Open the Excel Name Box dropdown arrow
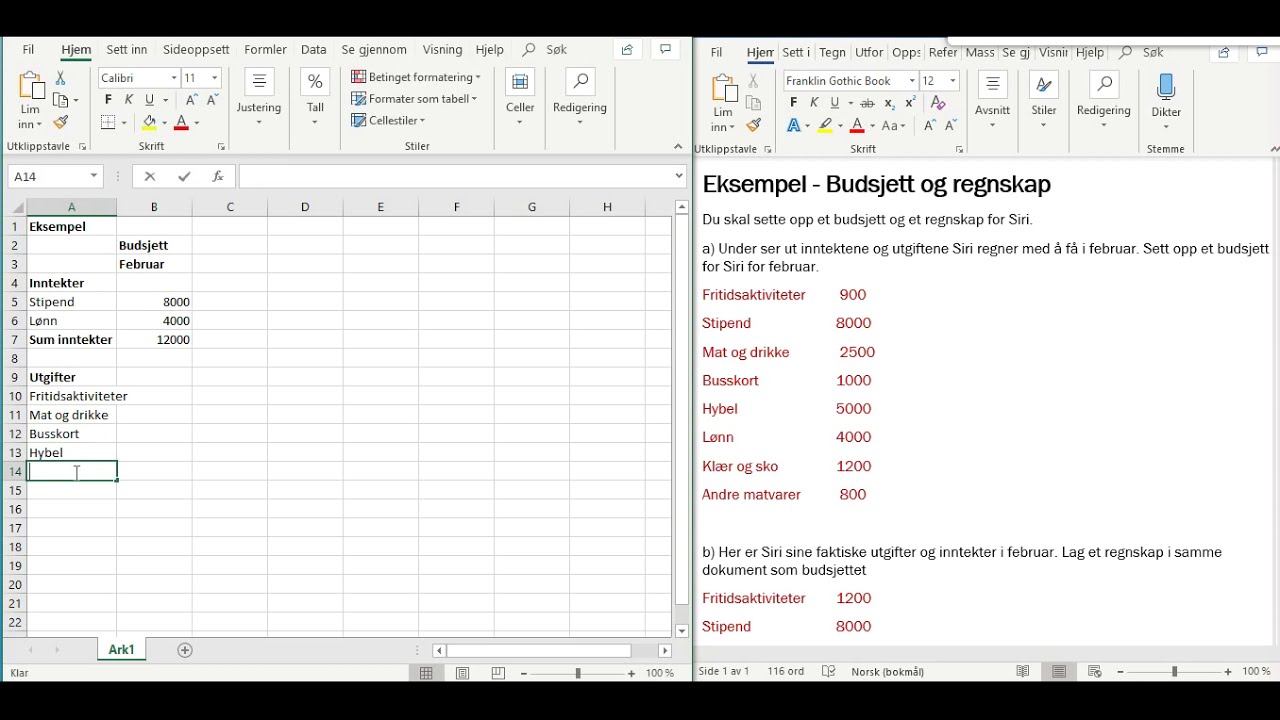 pyautogui.click(x=94, y=176)
